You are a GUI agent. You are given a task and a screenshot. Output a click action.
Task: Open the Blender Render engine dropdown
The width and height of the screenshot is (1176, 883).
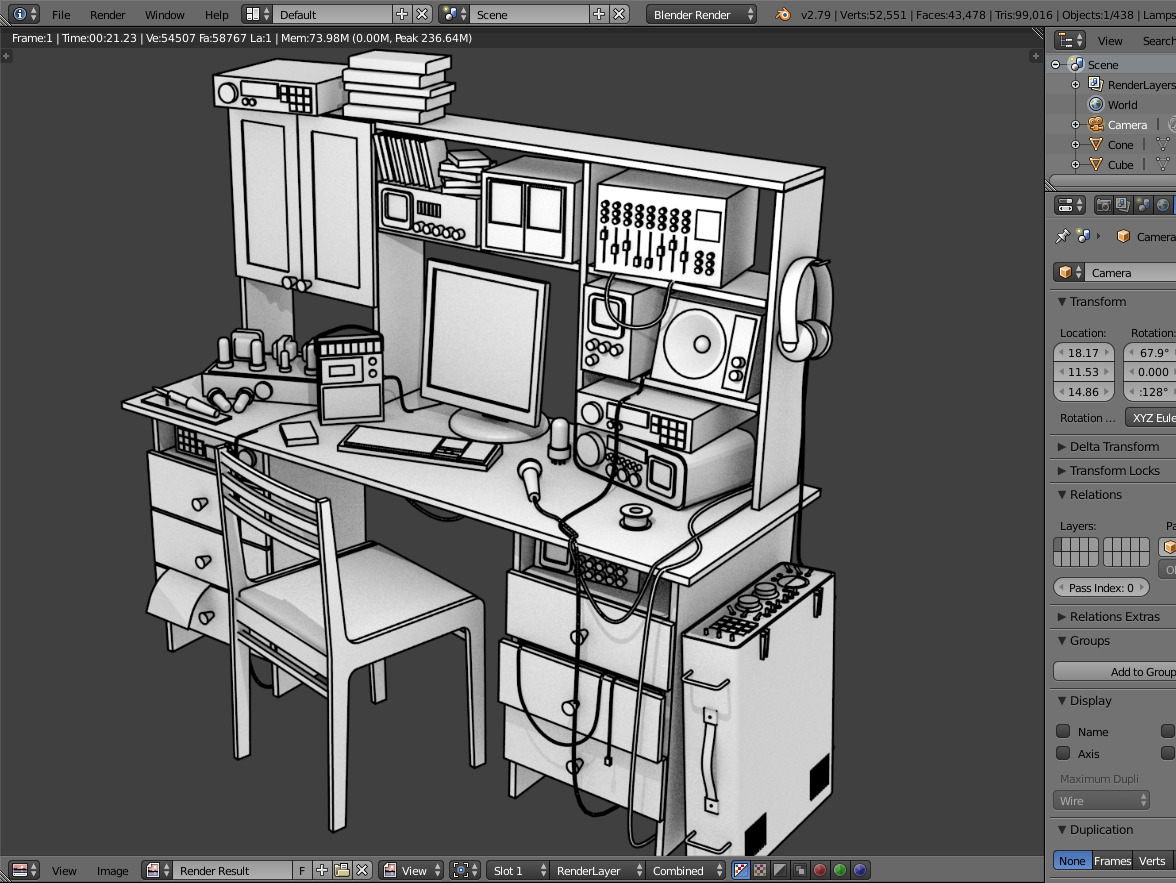point(701,14)
